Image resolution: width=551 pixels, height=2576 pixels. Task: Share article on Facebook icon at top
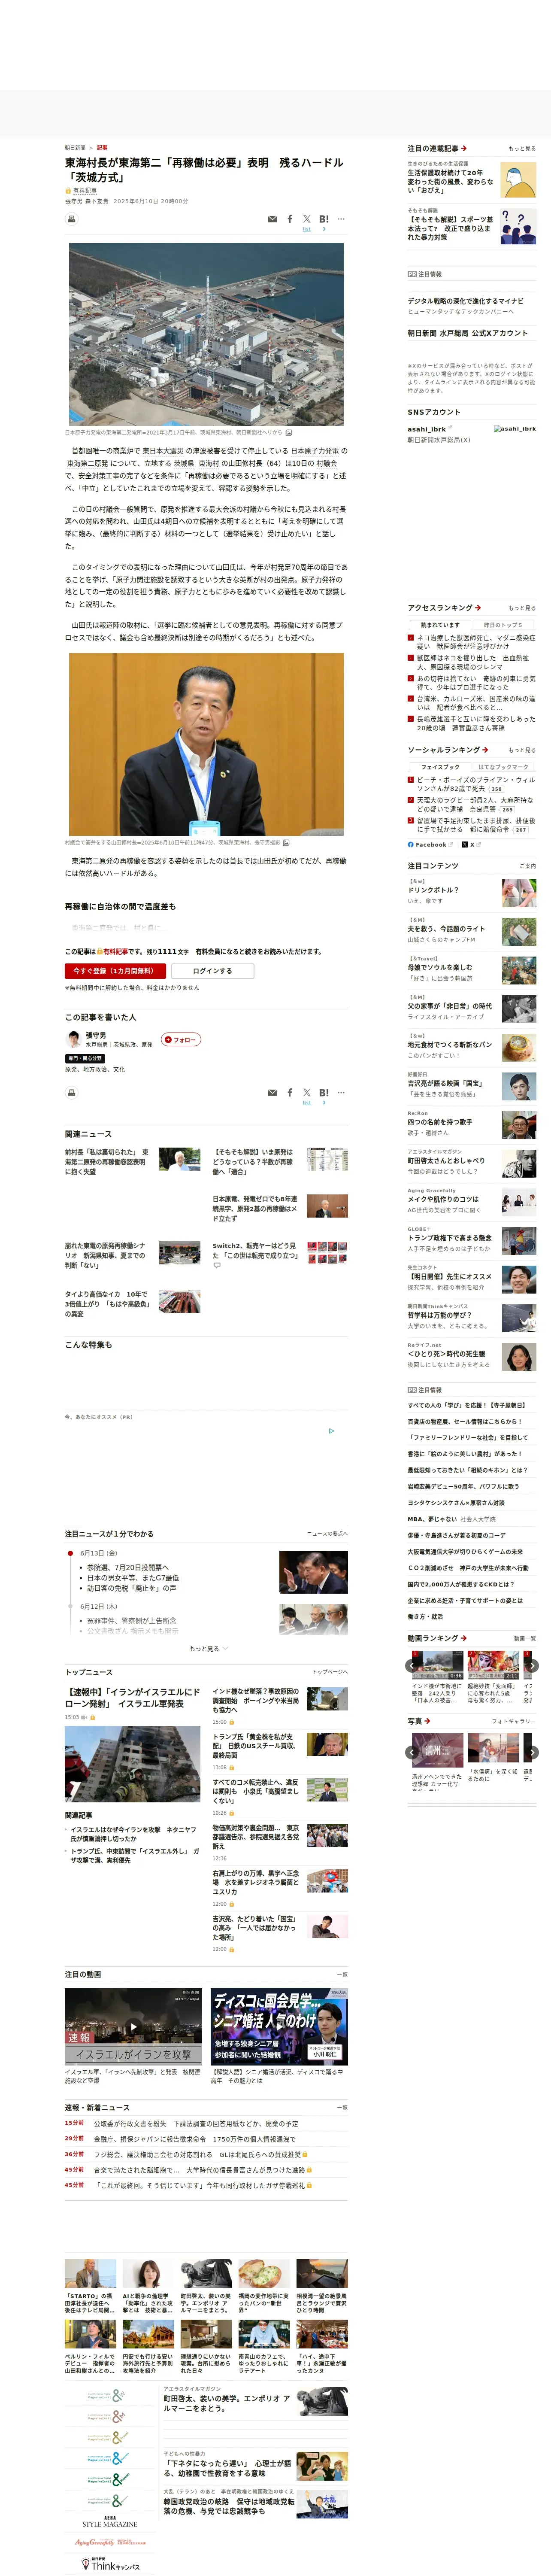point(290,219)
